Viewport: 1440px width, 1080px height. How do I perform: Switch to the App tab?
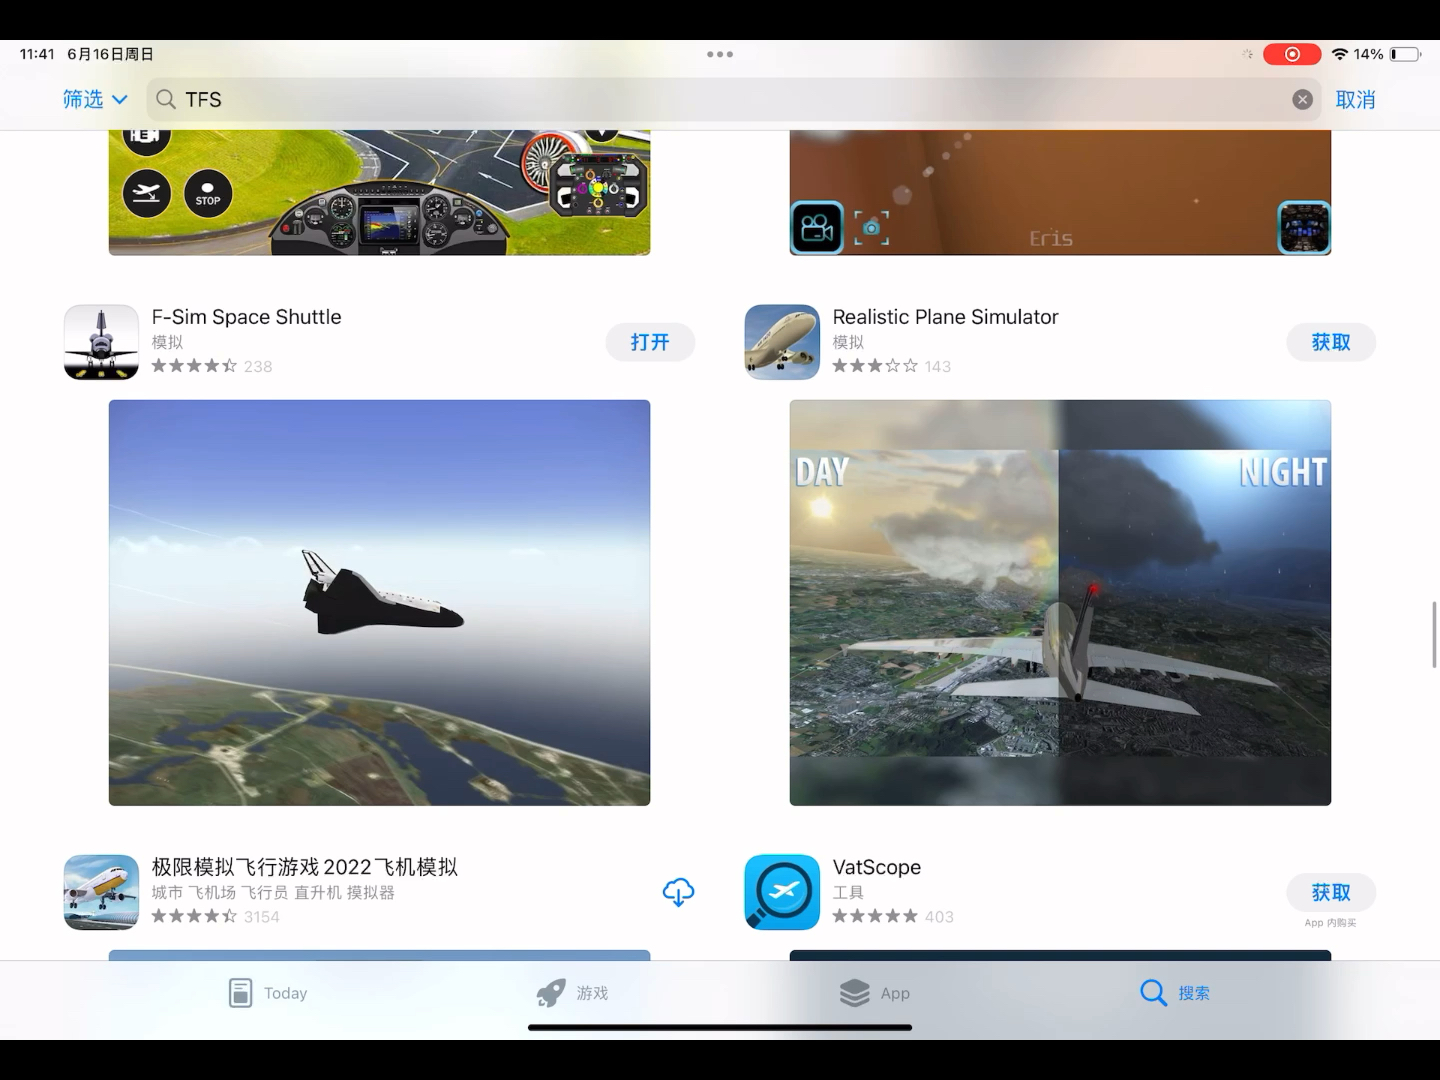point(874,993)
